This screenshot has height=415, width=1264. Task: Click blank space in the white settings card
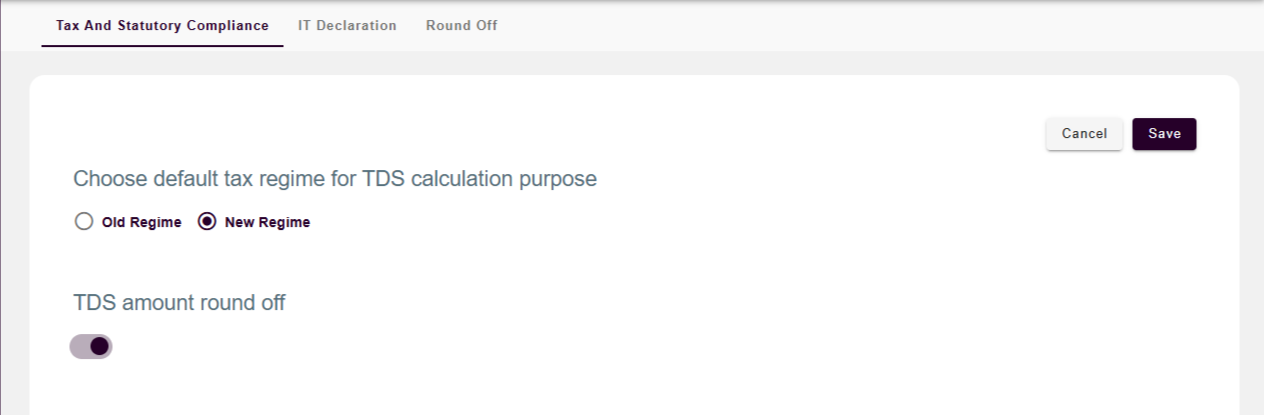click(700, 300)
